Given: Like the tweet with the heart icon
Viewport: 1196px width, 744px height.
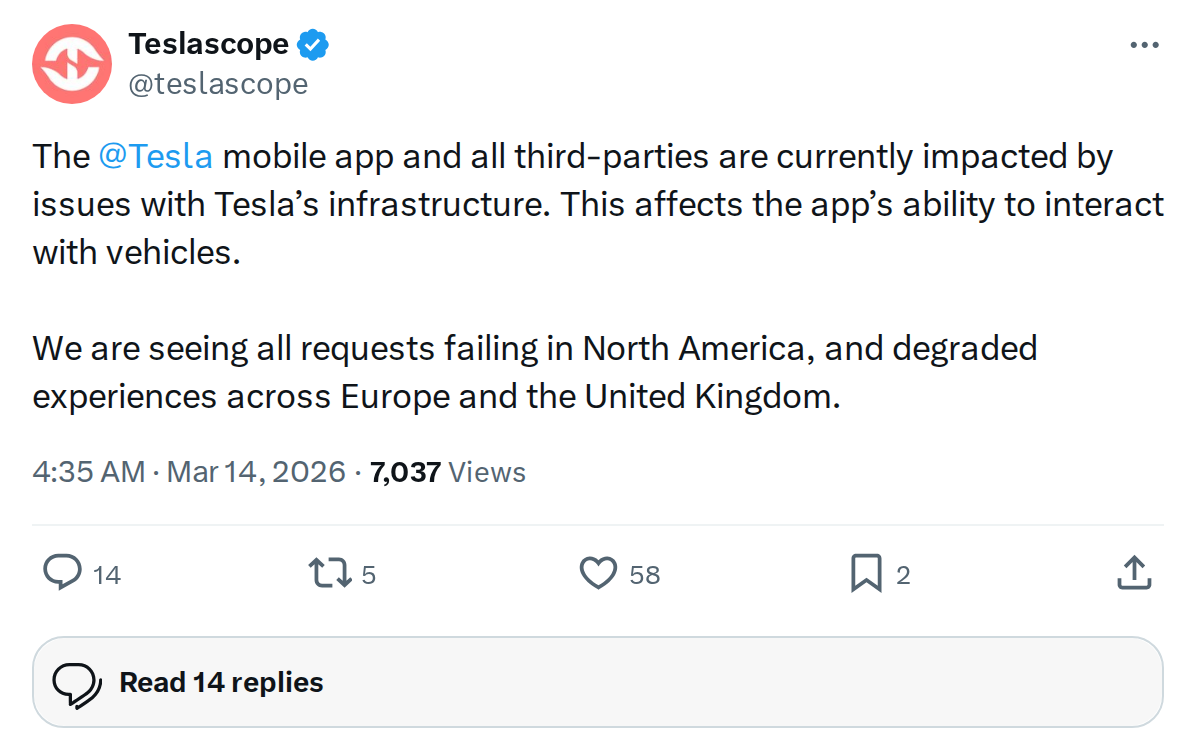Looking at the screenshot, I should [598, 573].
